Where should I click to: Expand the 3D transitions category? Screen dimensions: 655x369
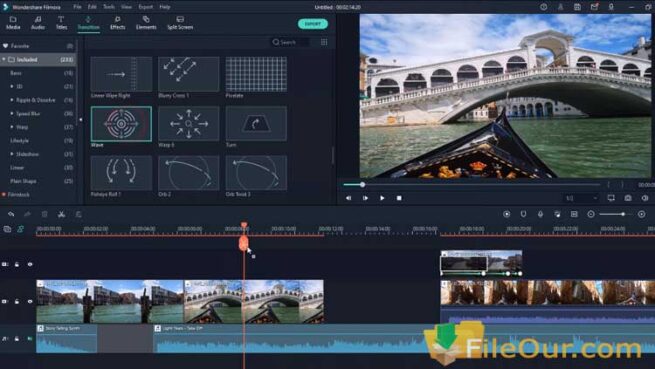tap(12, 87)
